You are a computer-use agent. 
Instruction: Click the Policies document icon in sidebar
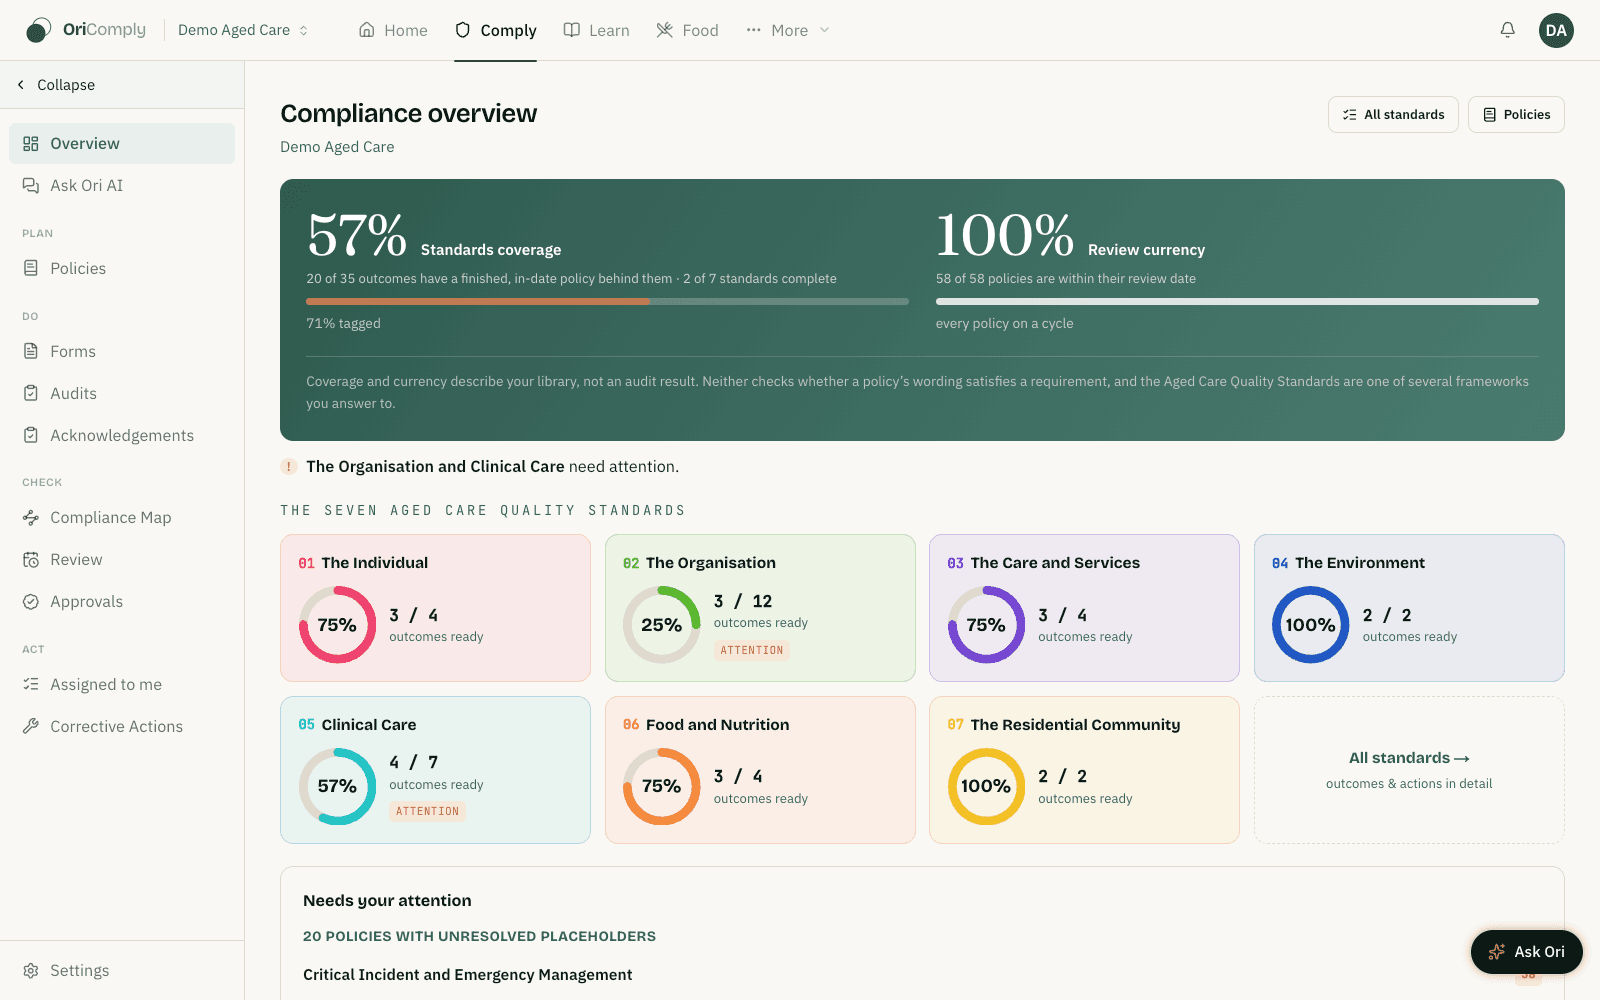(31, 269)
